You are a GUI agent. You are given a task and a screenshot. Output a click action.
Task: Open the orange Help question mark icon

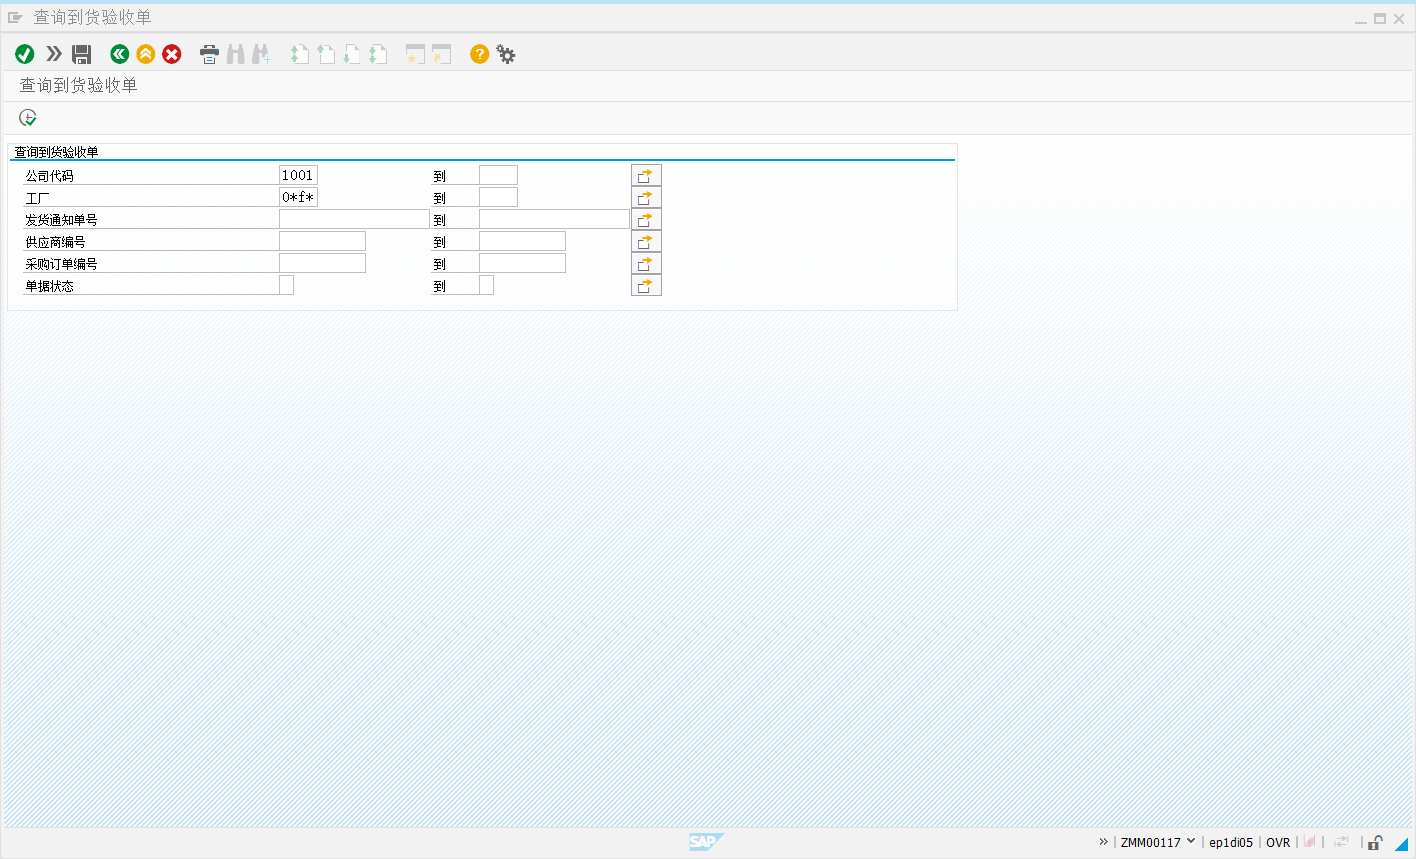coord(480,54)
